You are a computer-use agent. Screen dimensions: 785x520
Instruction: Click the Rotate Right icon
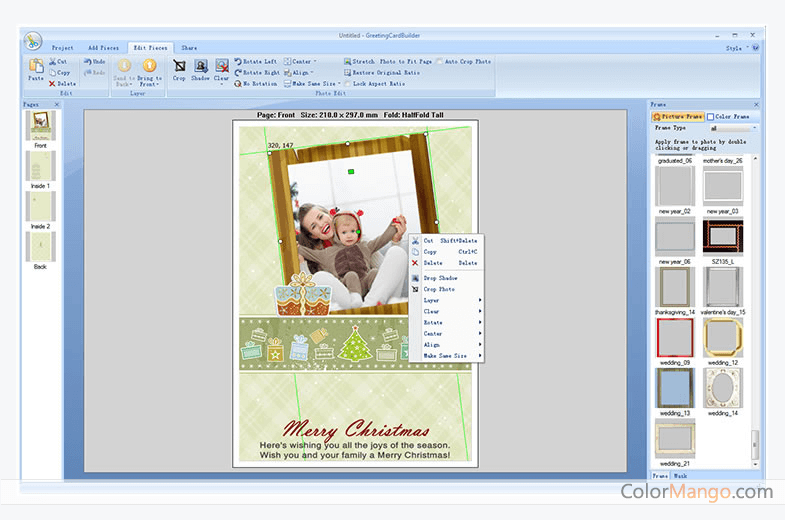pyautogui.click(x=258, y=72)
